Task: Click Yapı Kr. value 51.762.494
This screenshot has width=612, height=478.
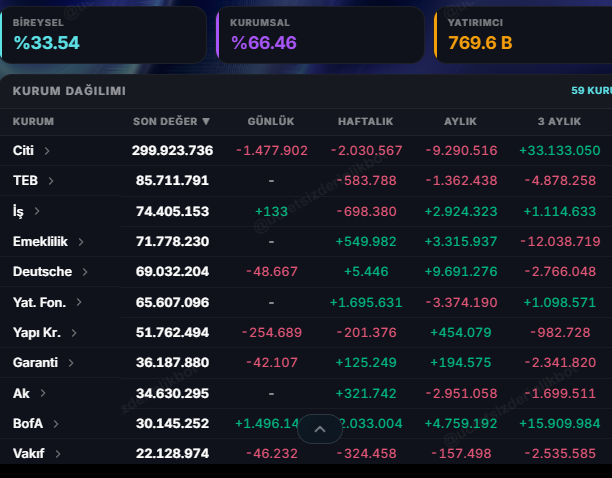Action: point(172,332)
